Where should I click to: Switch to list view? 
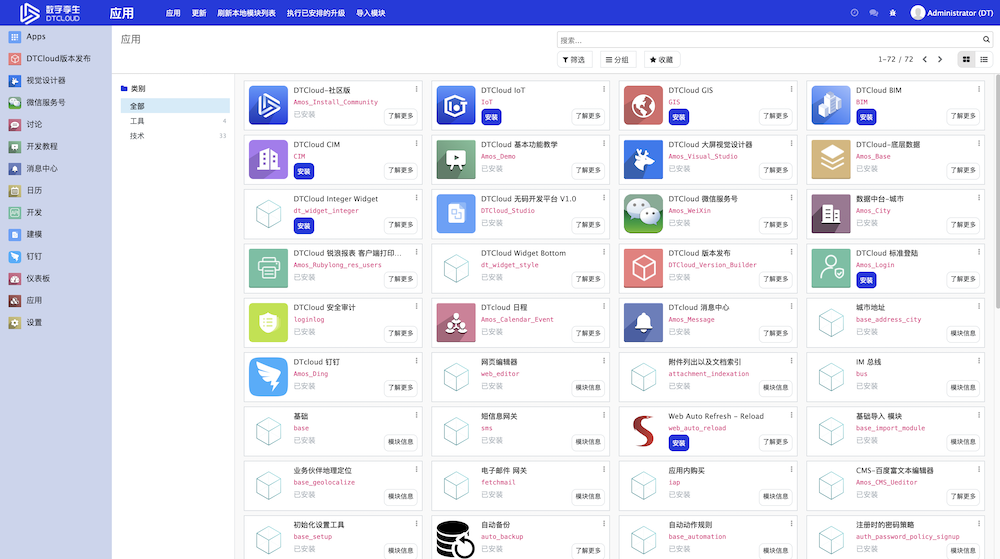coord(984,60)
